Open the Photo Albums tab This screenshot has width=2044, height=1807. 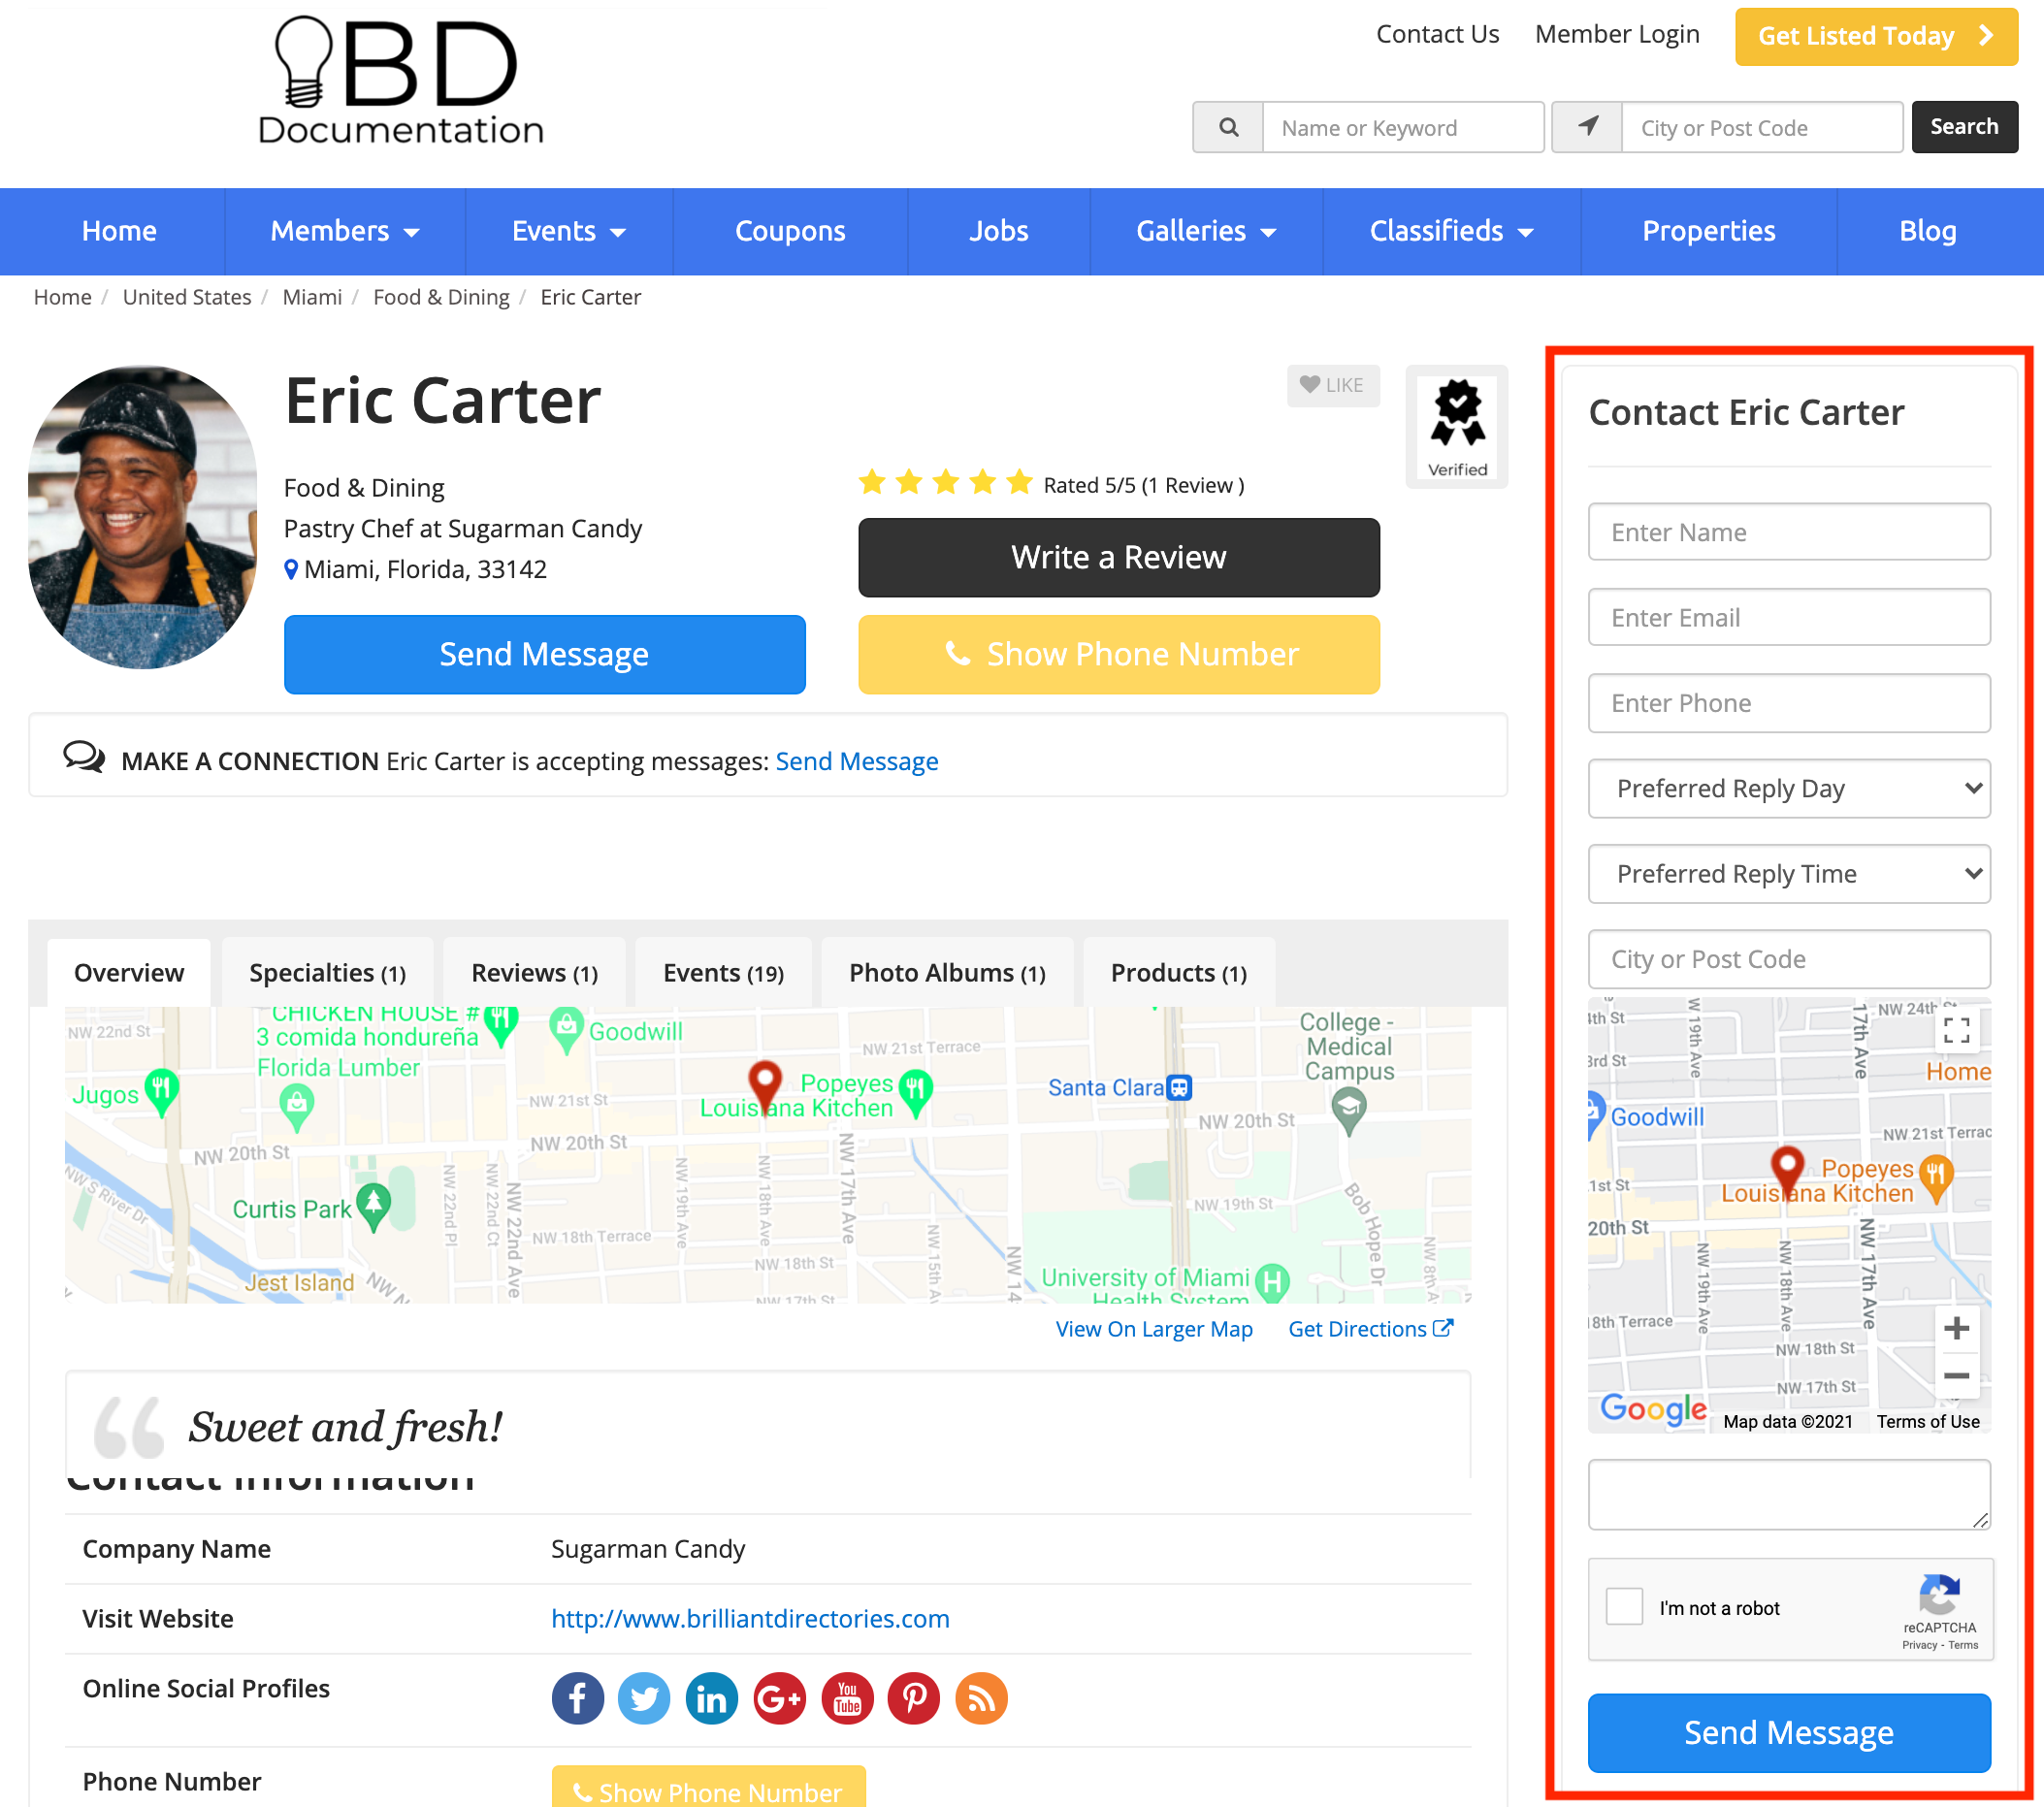coord(946,973)
